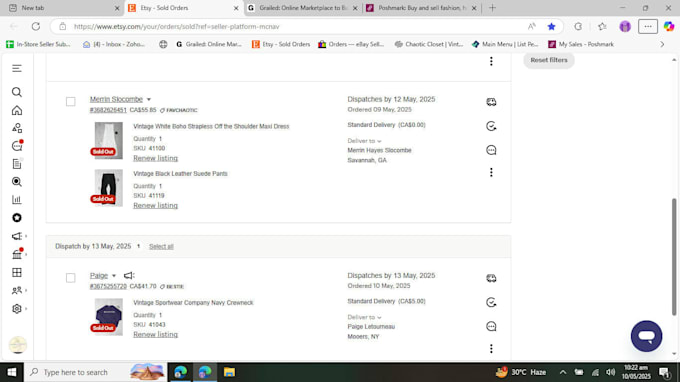Open browser Settings and more ellipsis

[x=647, y=26]
